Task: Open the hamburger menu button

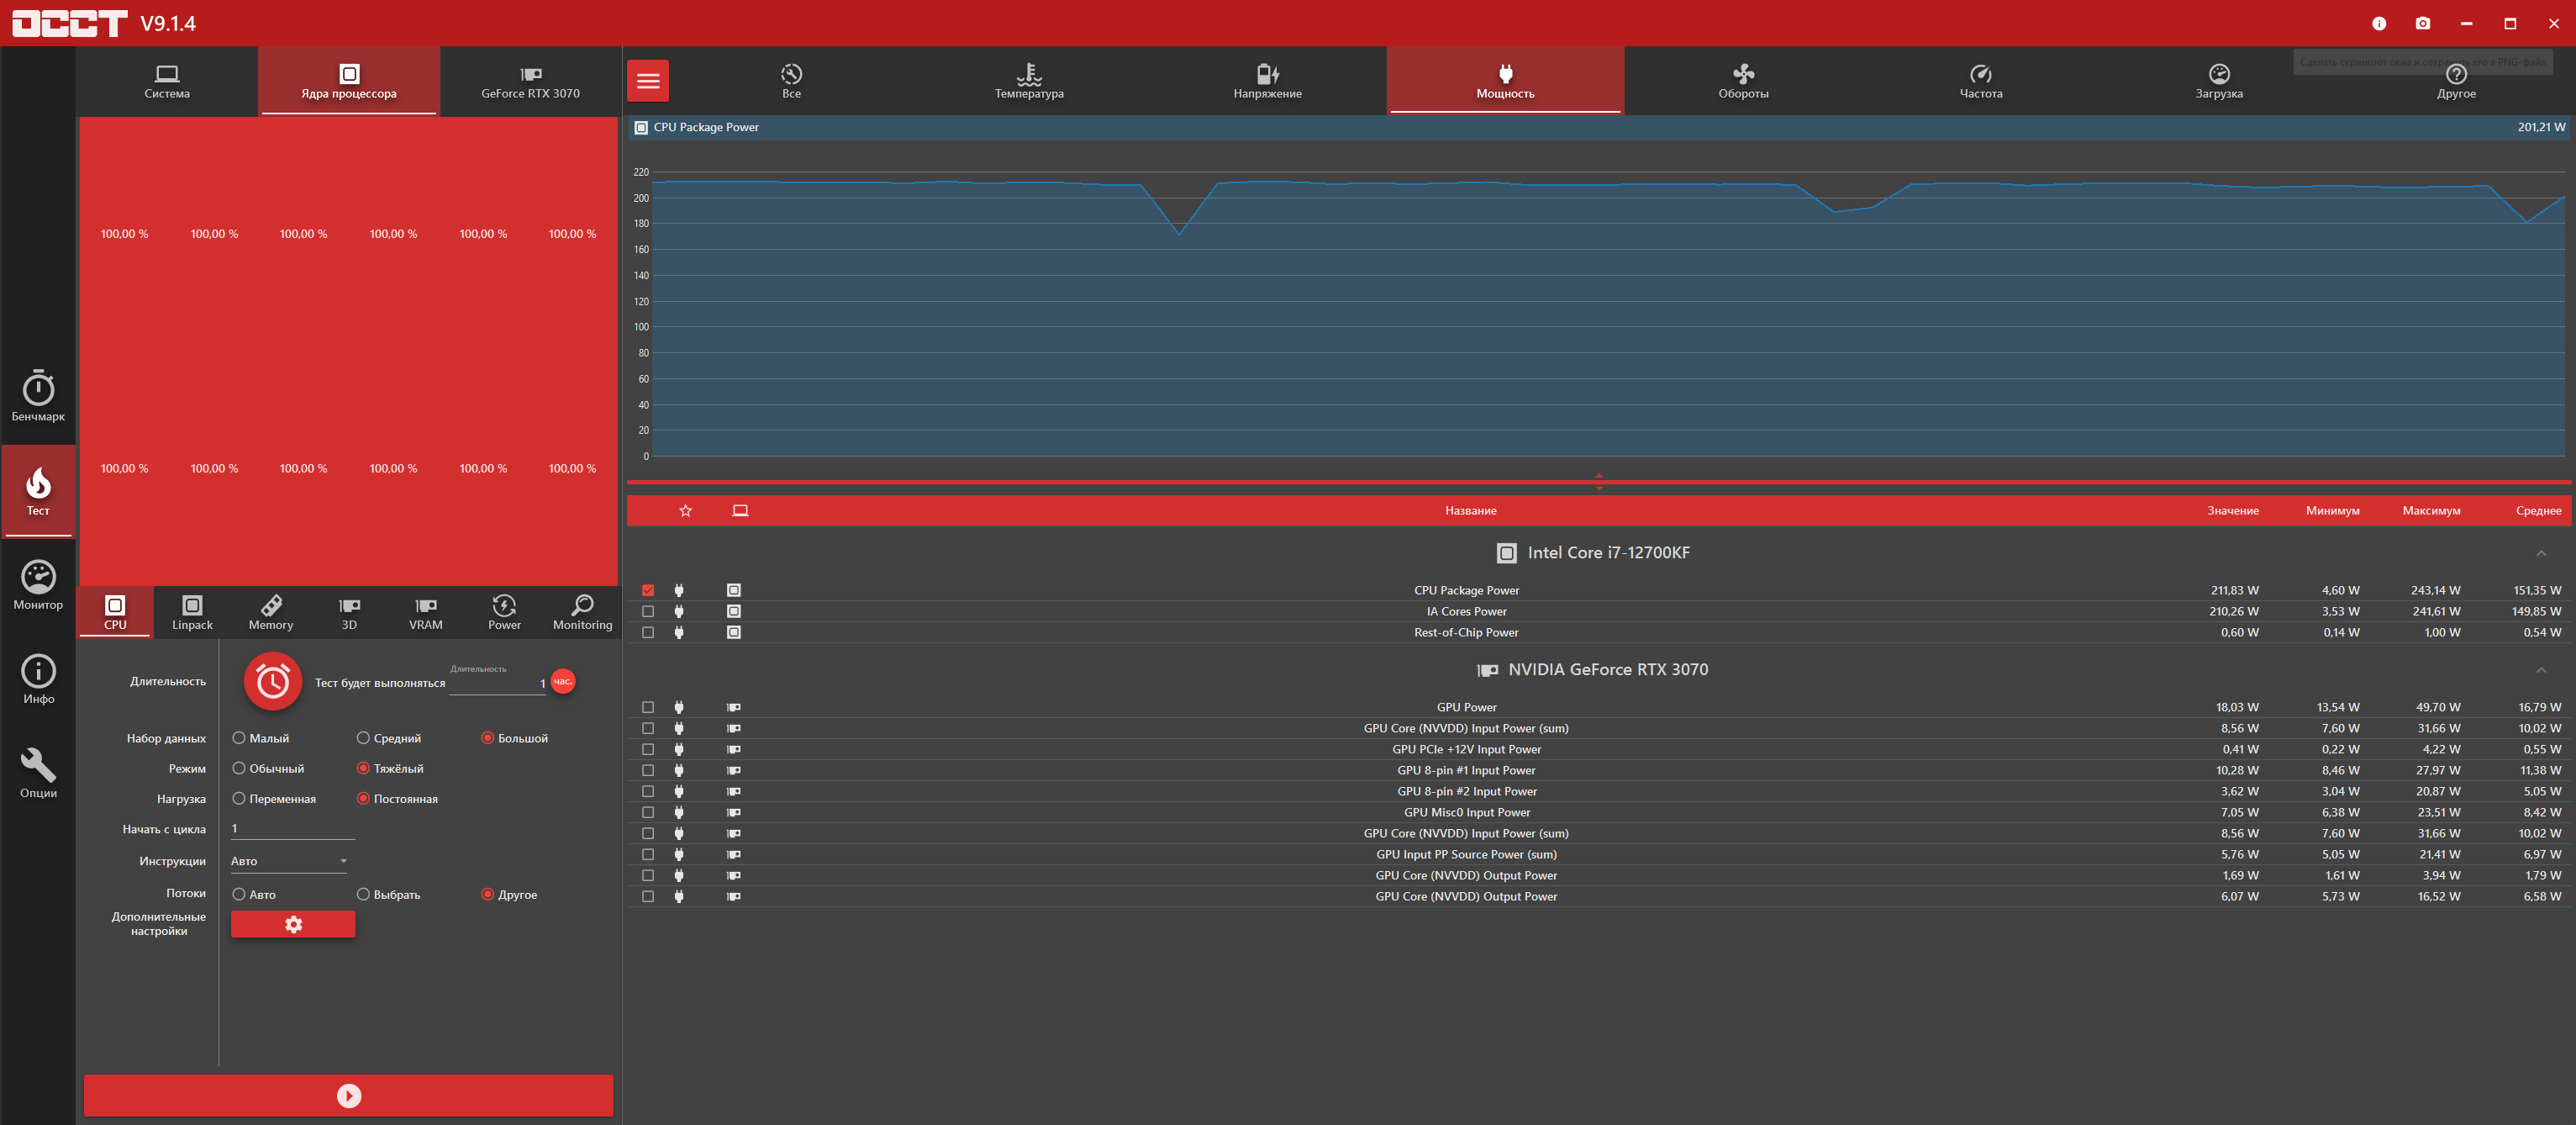Action: click(648, 81)
